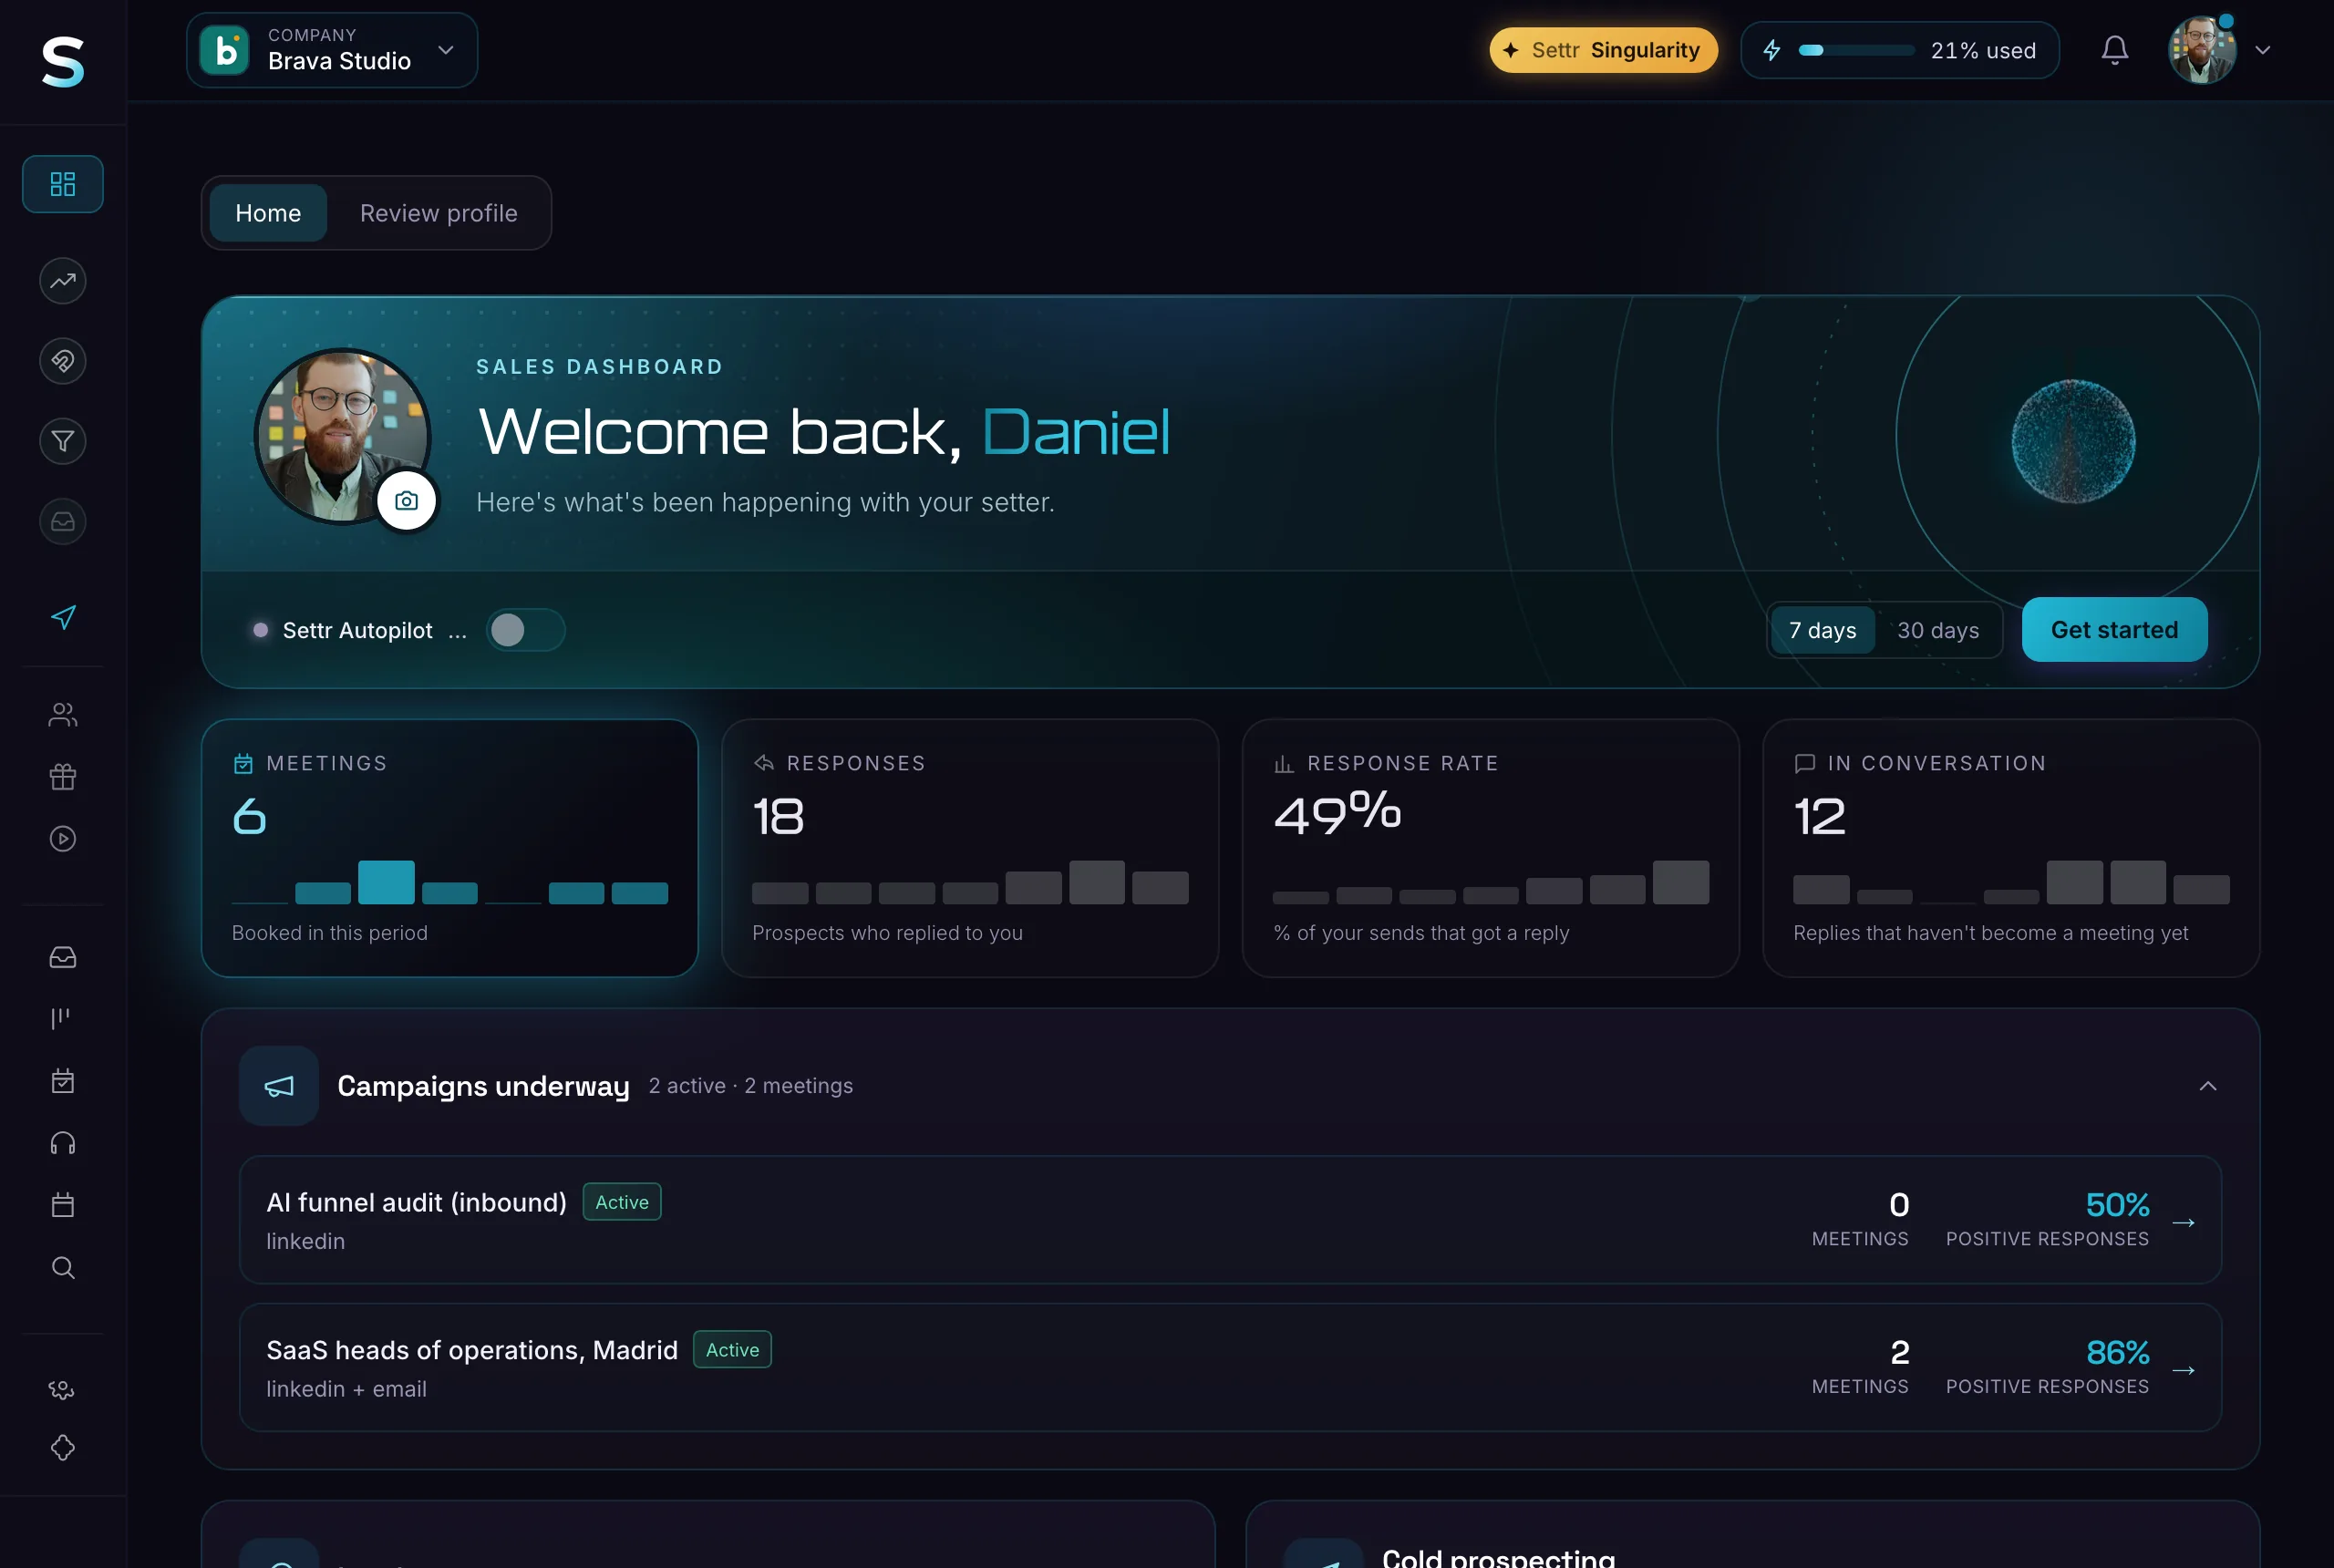
Task: Click the target link icon in sidebar
Action: tap(63, 361)
